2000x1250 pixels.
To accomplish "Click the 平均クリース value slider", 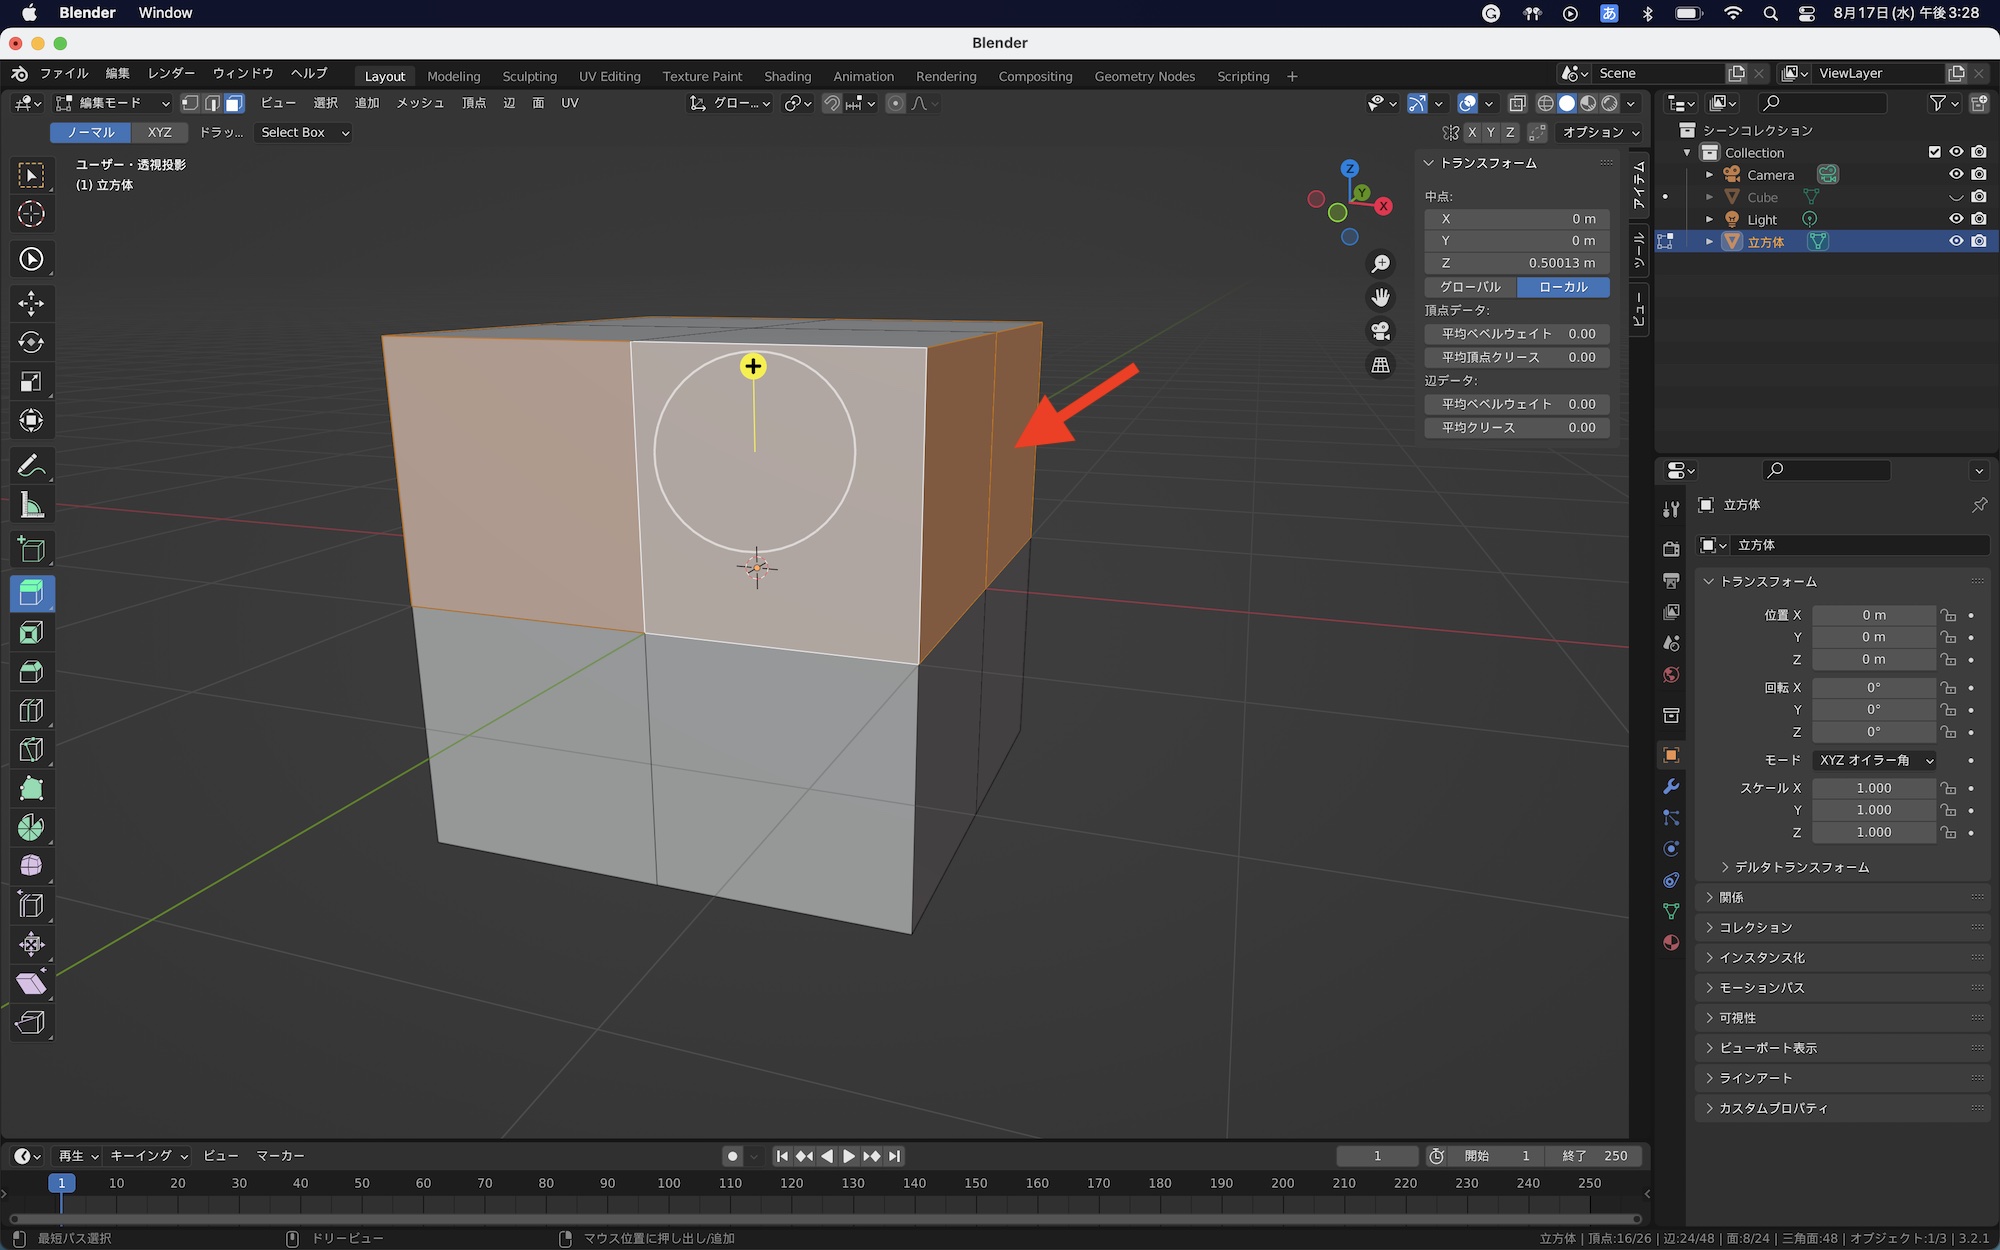I will point(1517,427).
